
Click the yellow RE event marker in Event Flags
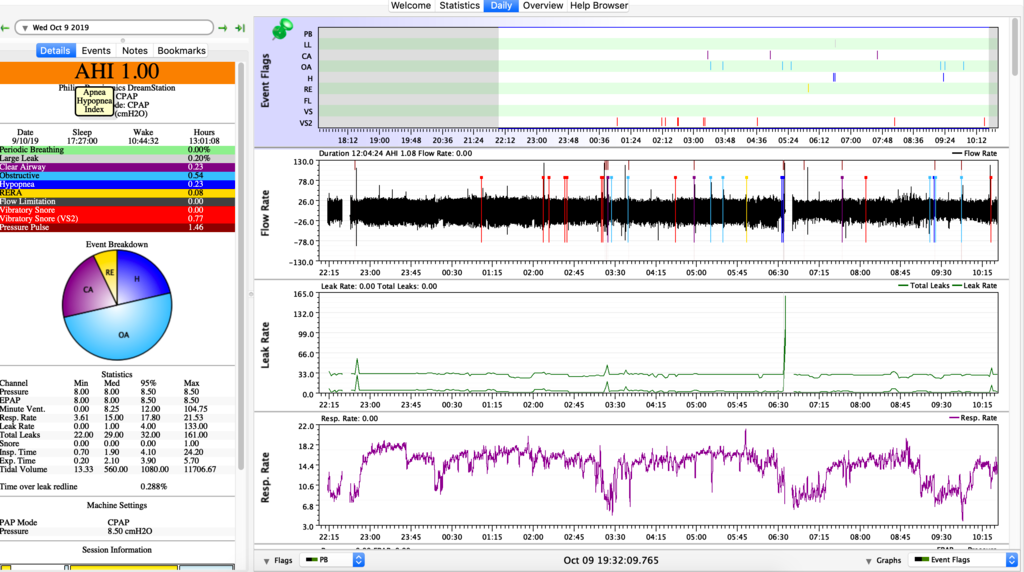[808, 88]
